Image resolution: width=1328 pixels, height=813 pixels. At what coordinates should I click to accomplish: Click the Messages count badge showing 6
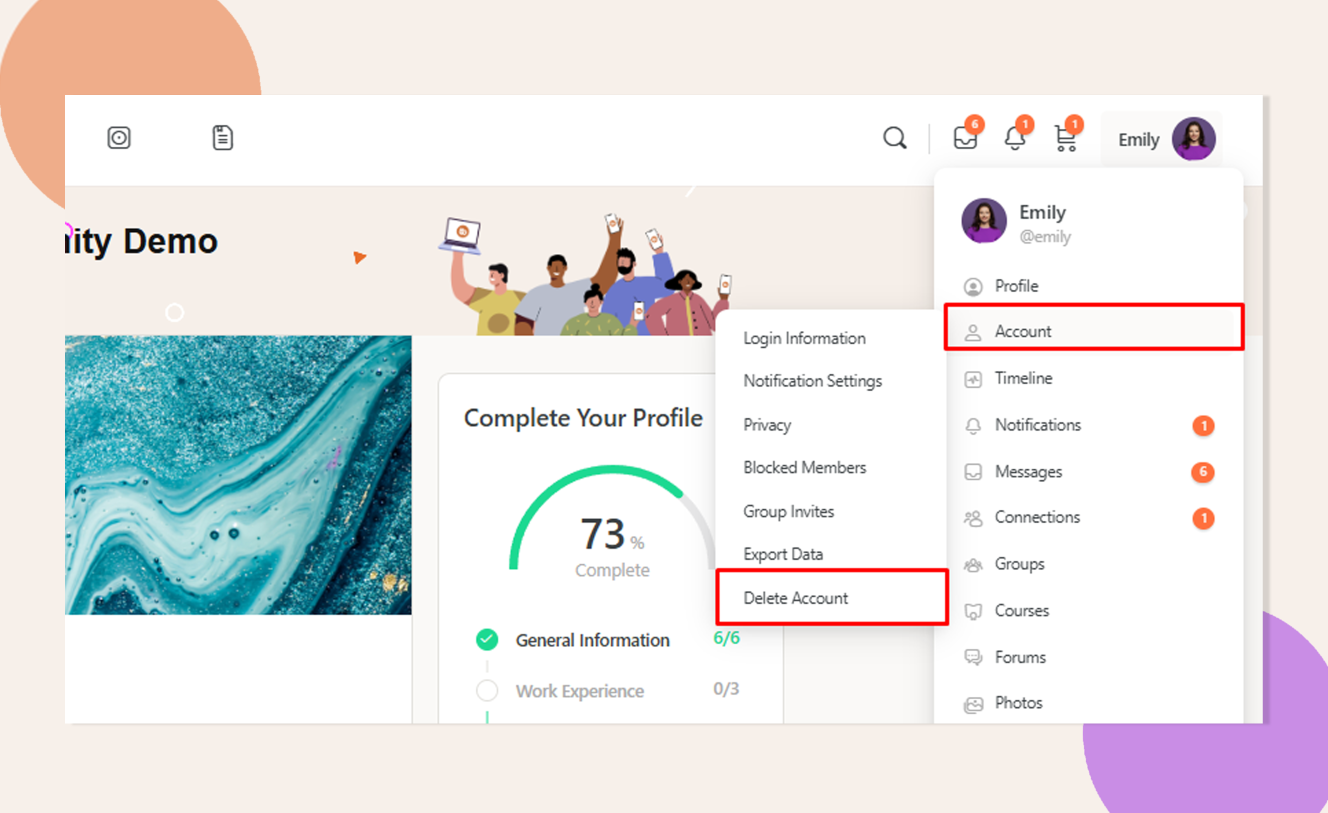coord(1203,472)
